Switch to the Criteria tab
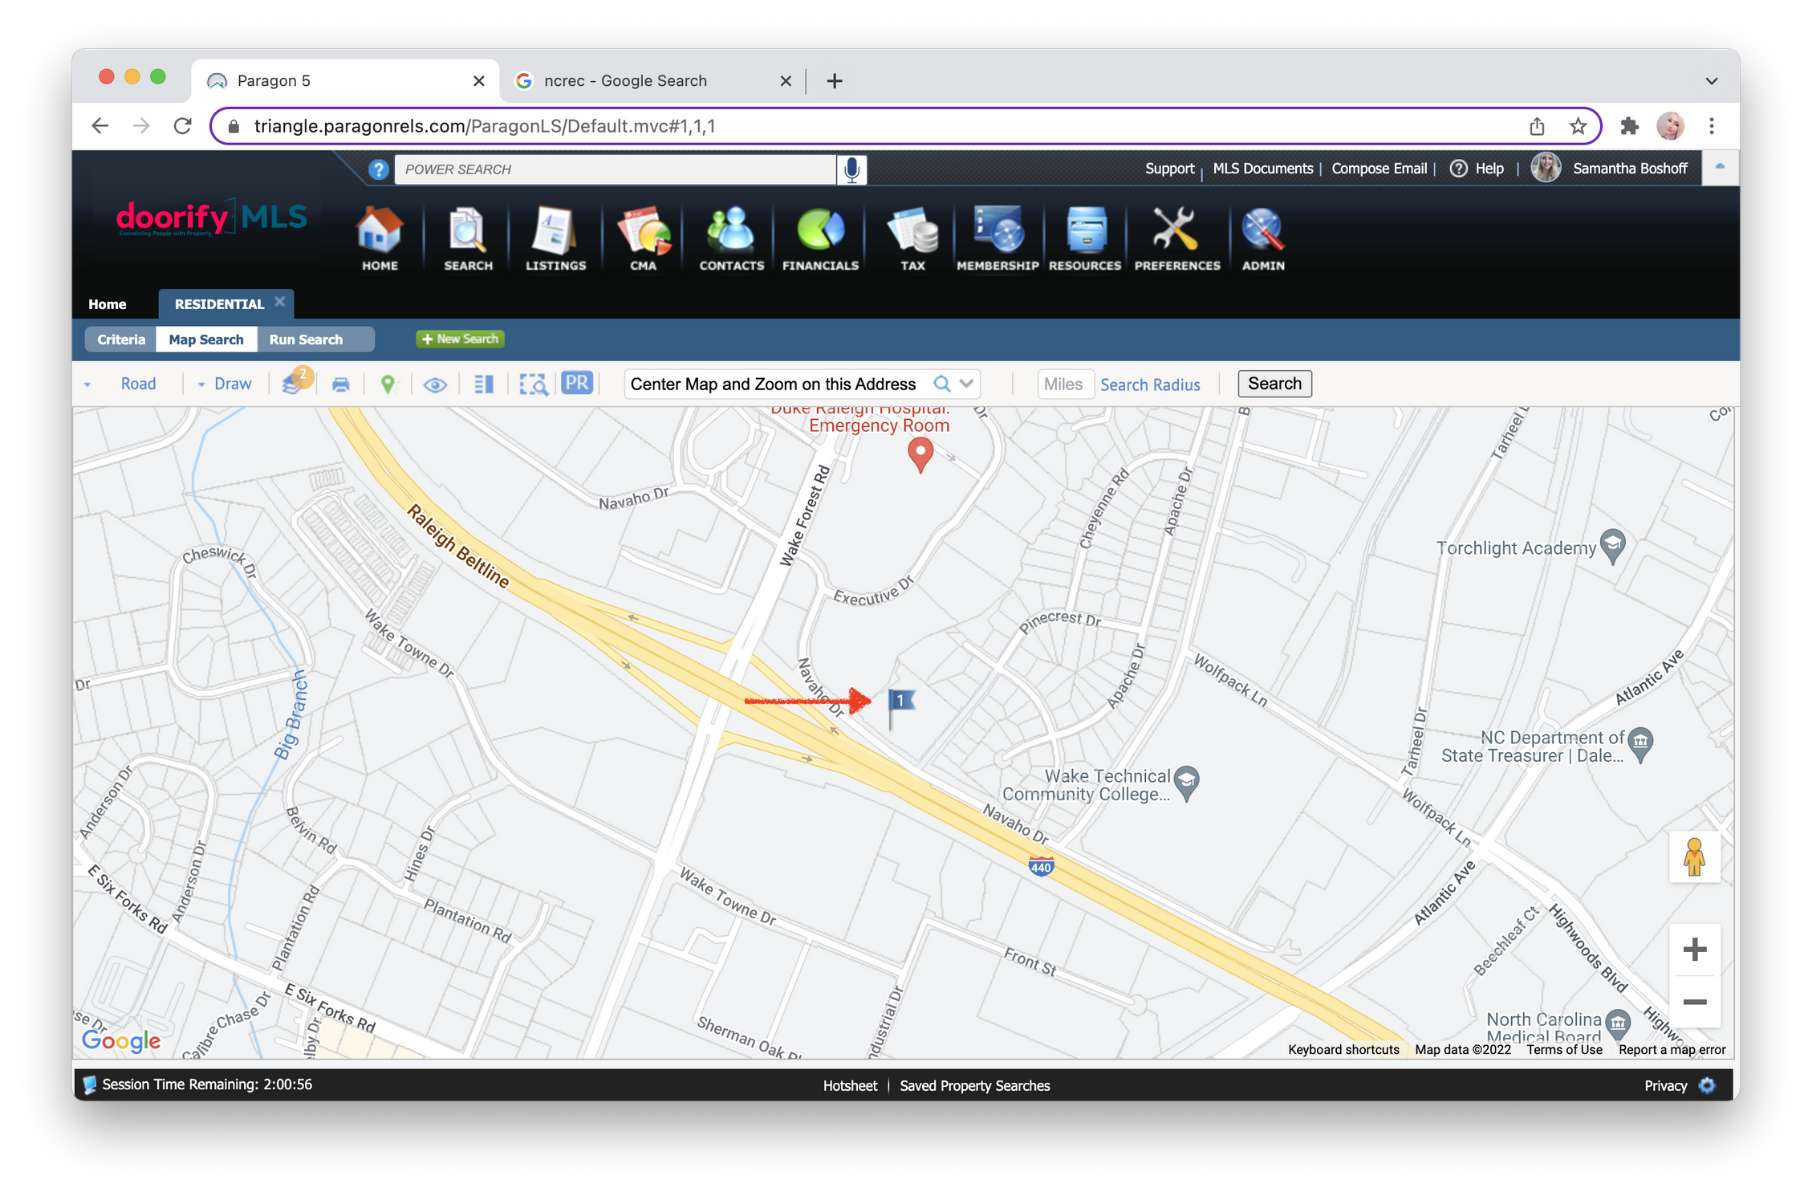Screen dimensions: 1813x1197 tap(121, 340)
